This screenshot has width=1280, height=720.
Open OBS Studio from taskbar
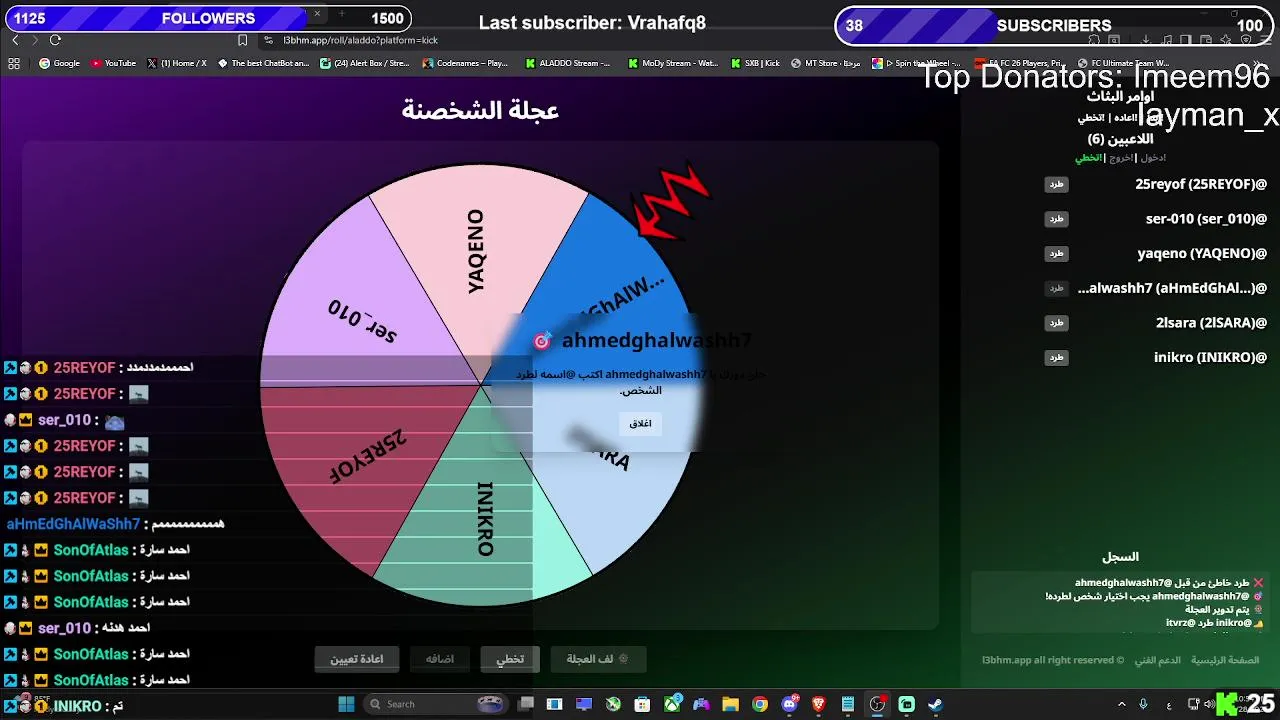point(877,704)
